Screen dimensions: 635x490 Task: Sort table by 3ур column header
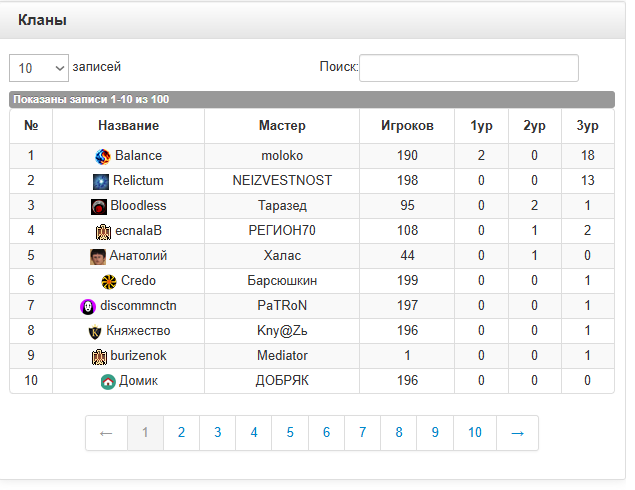click(587, 126)
